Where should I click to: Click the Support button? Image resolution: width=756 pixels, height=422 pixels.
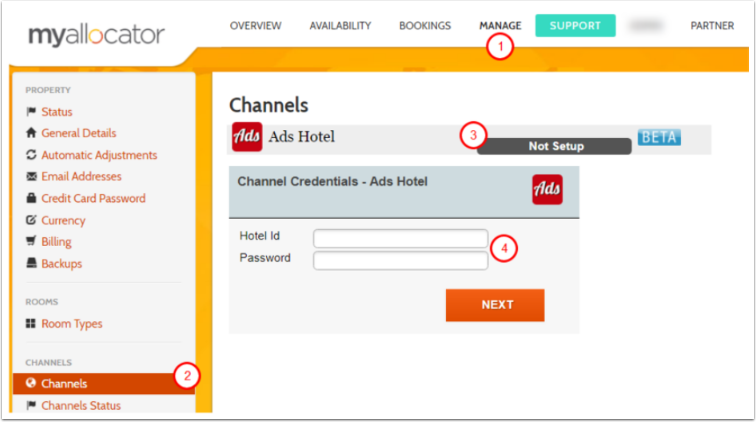[575, 26]
